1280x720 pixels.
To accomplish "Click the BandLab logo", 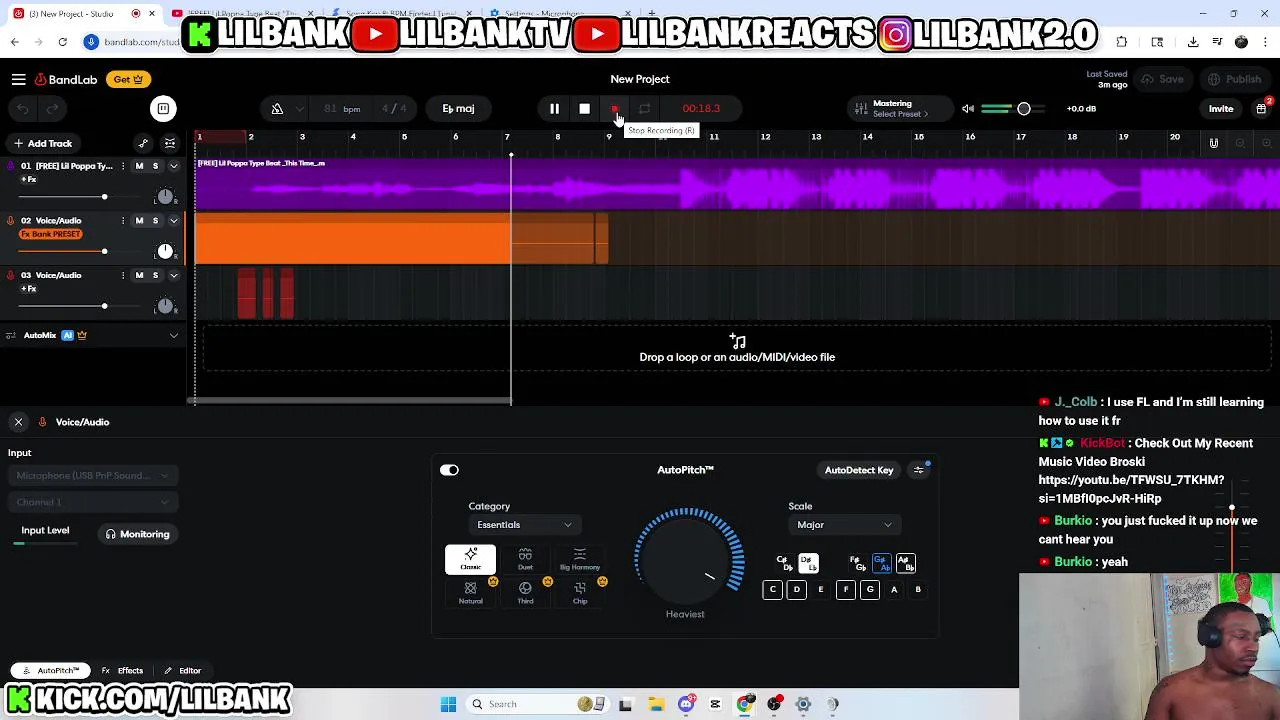I will 66,79.
